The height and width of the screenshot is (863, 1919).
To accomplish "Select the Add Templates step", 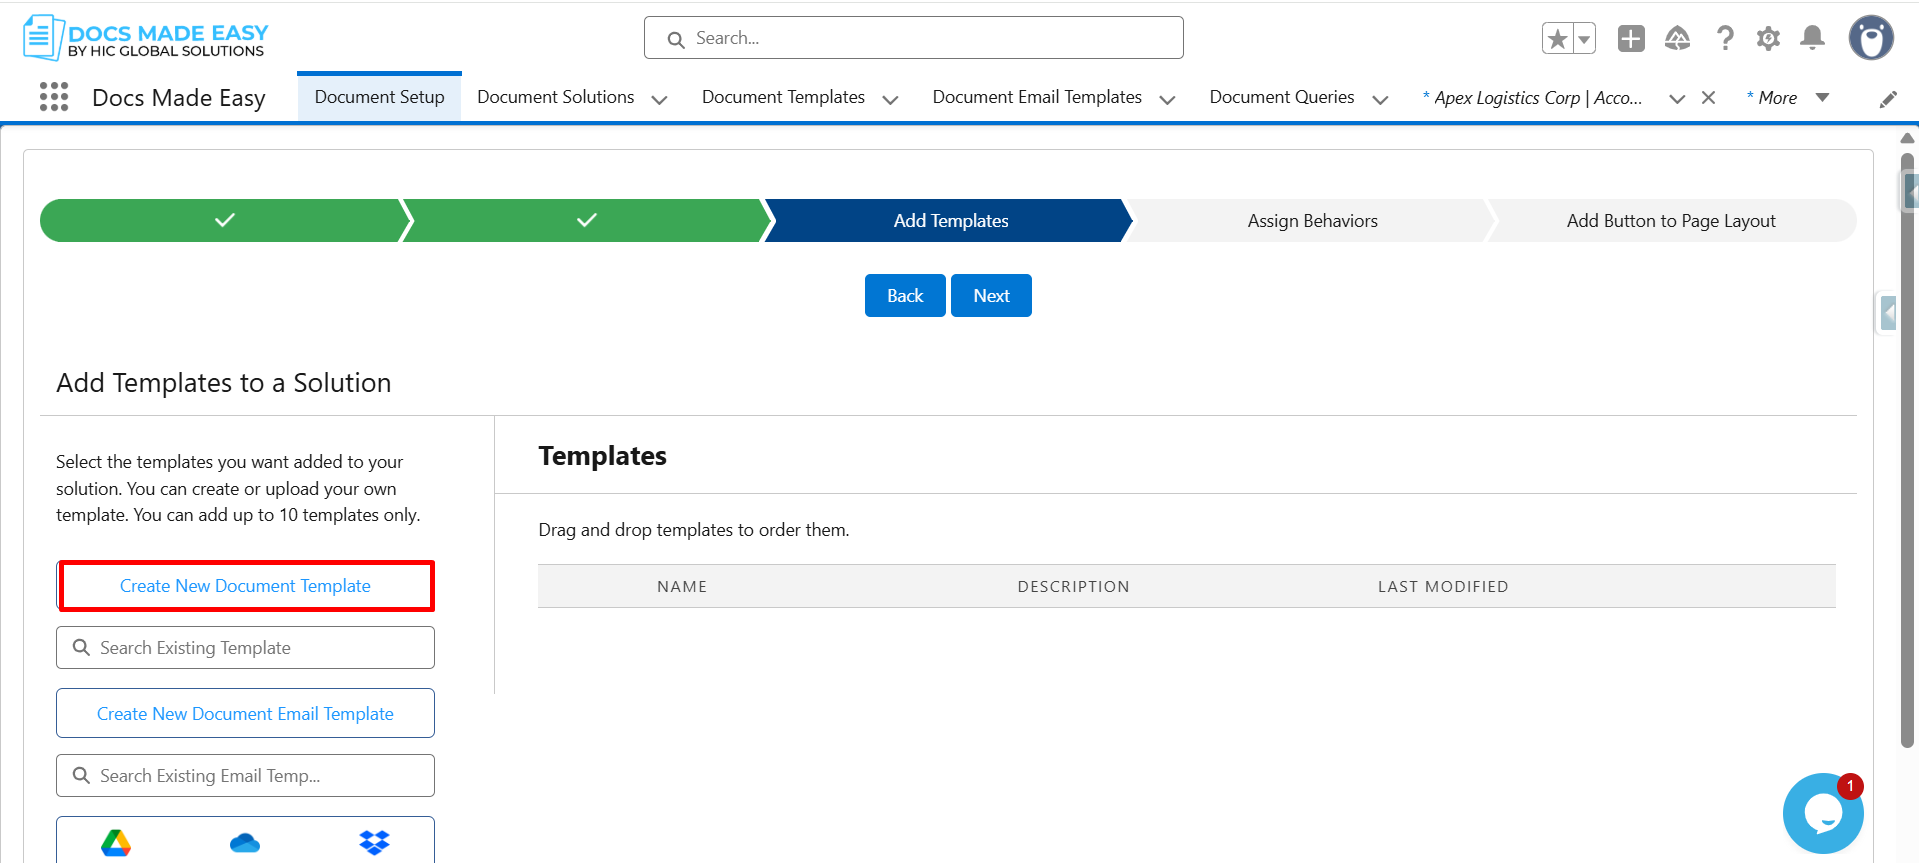I will pyautogui.click(x=950, y=220).
